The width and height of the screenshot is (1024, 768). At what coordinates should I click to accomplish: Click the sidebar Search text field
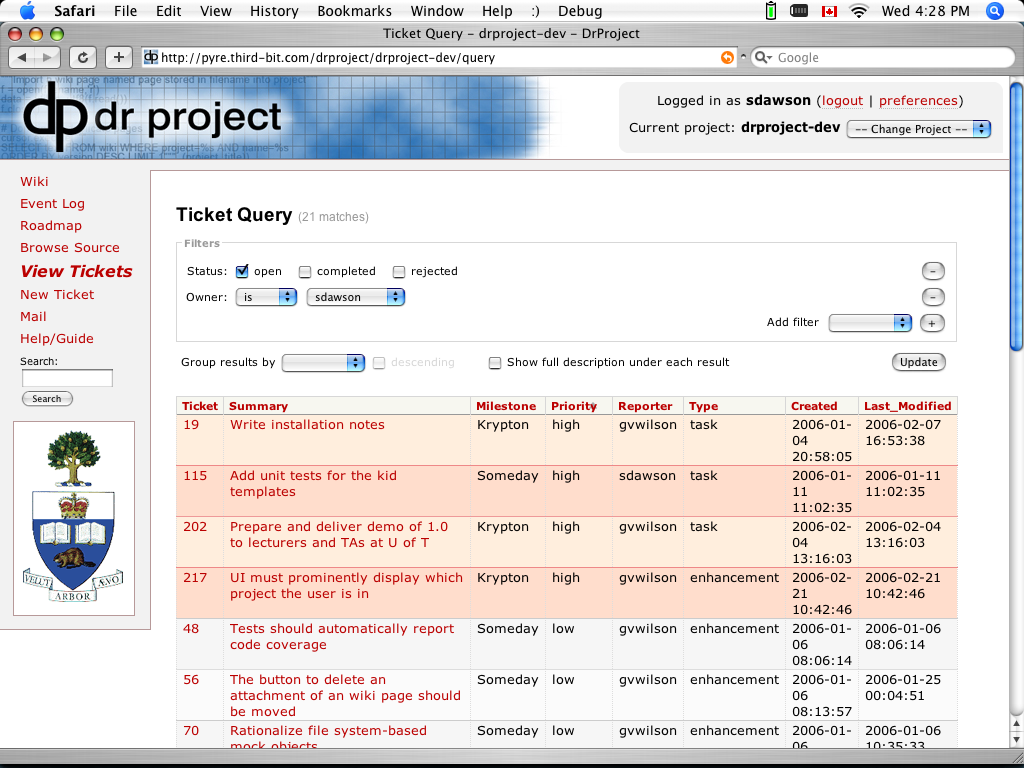click(67, 379)
